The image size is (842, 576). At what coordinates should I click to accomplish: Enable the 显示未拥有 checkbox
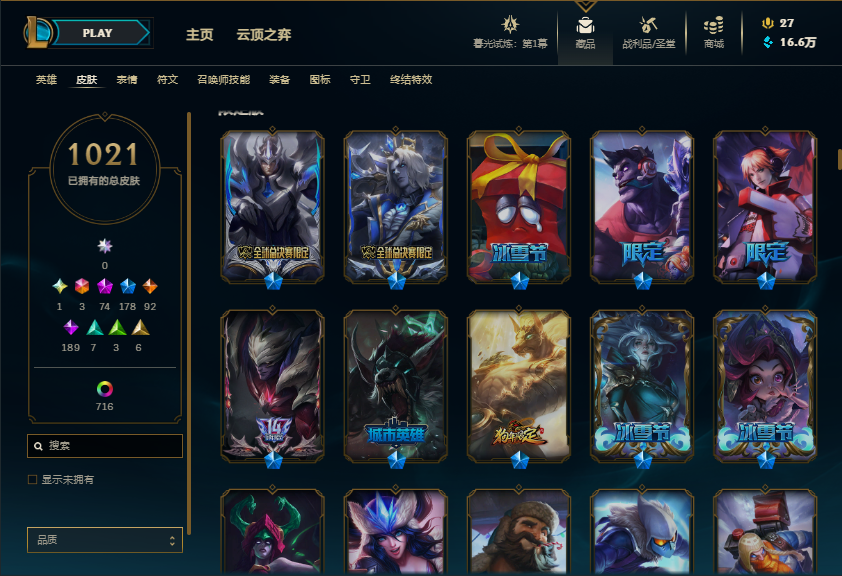(33, 479)
